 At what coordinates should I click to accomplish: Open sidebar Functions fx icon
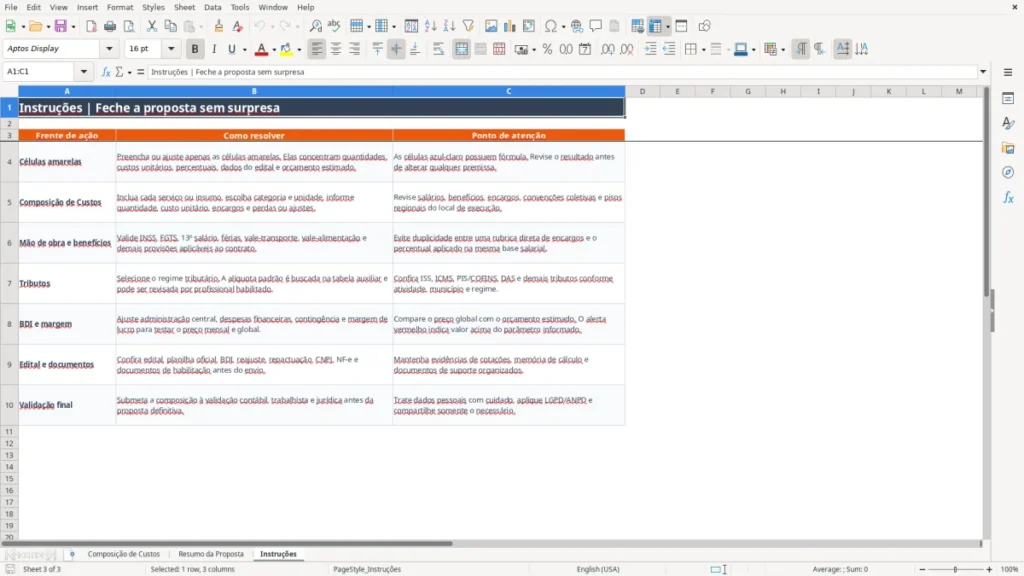point(1008,197)
